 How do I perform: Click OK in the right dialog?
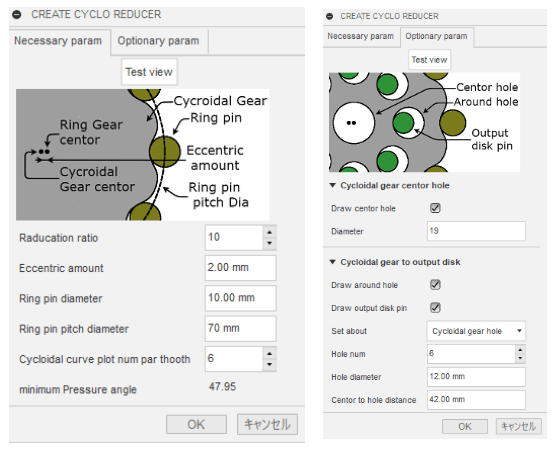point(465,426)
